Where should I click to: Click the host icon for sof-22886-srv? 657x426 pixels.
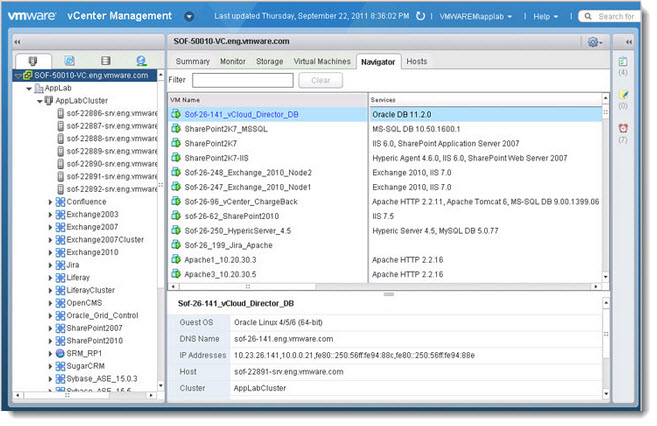(61, 114)
